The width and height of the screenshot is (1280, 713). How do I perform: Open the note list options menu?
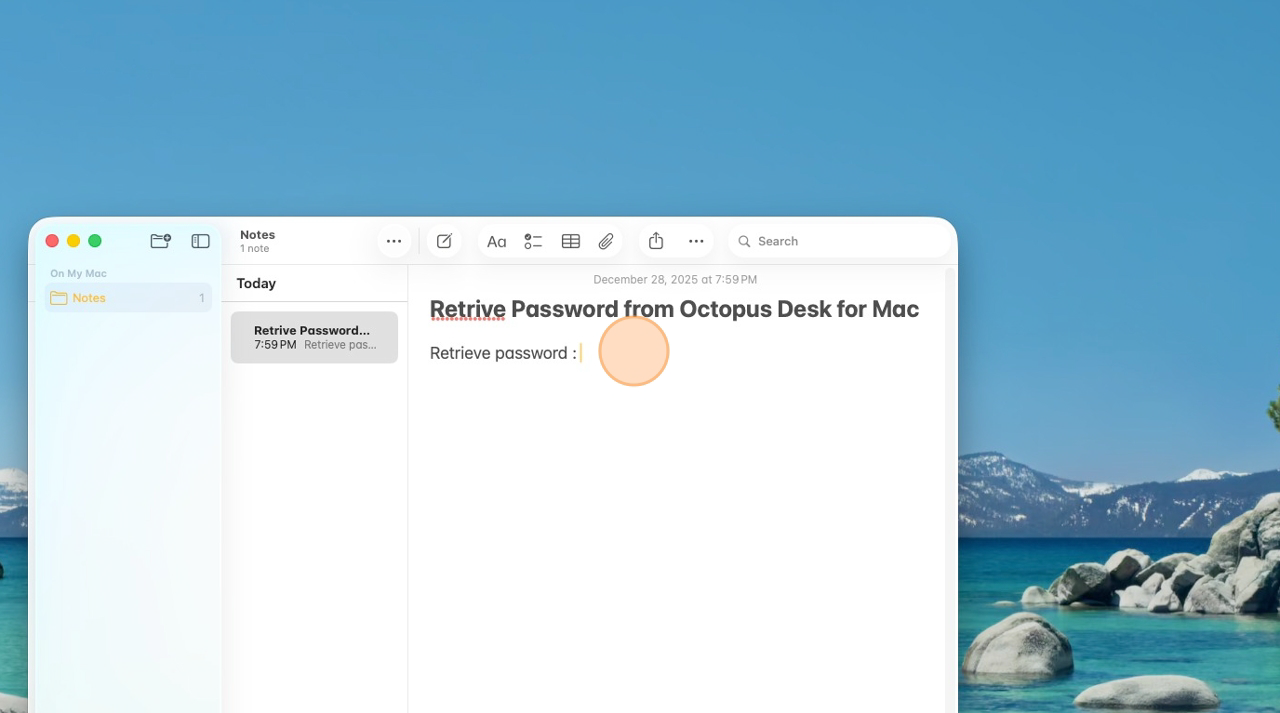393,241
